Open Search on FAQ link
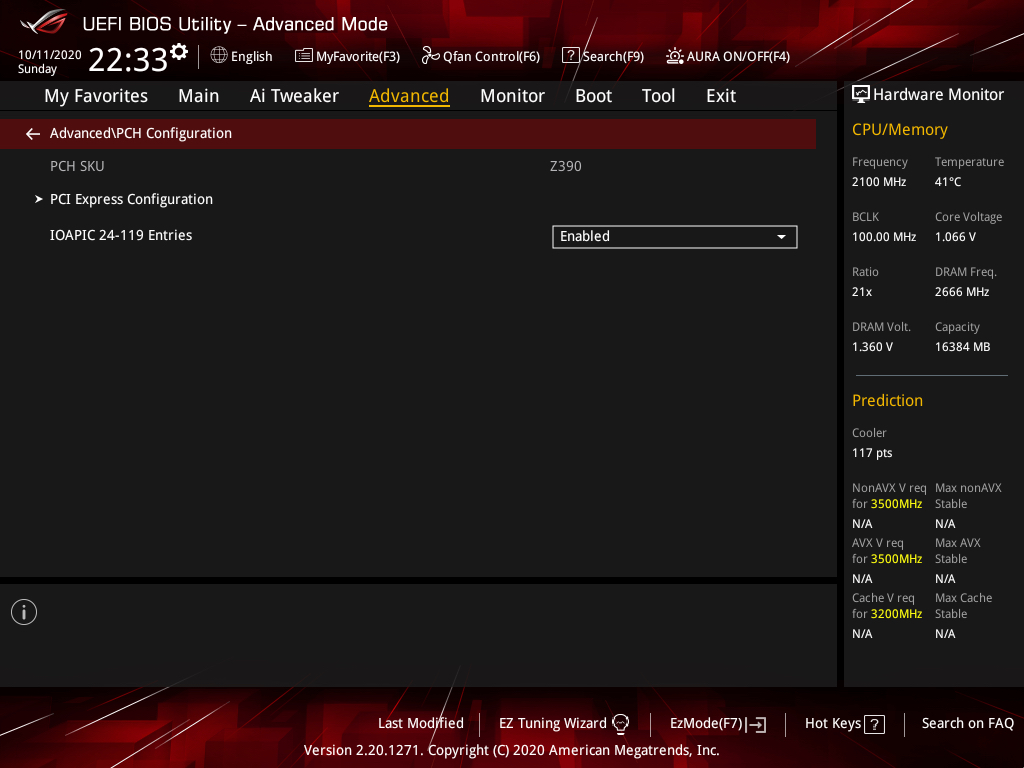 pyautogui.click(x=967, y=724)
